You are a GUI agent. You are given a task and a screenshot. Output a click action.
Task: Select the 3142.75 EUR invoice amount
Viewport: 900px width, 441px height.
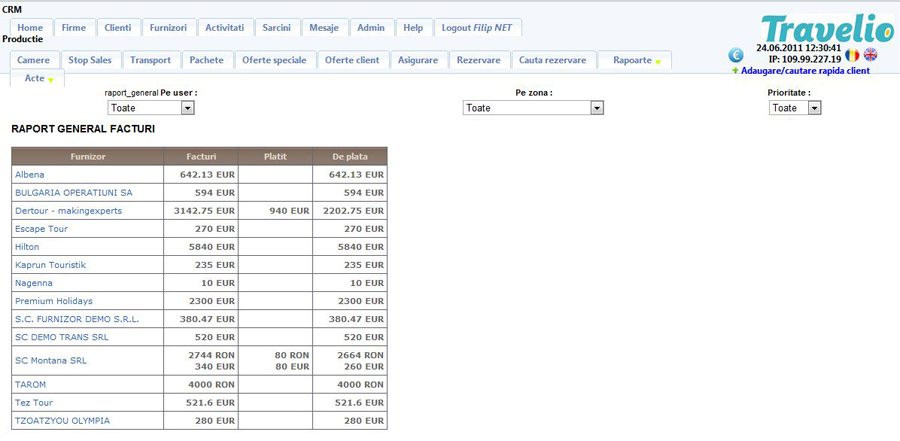(x=204, y=211)
